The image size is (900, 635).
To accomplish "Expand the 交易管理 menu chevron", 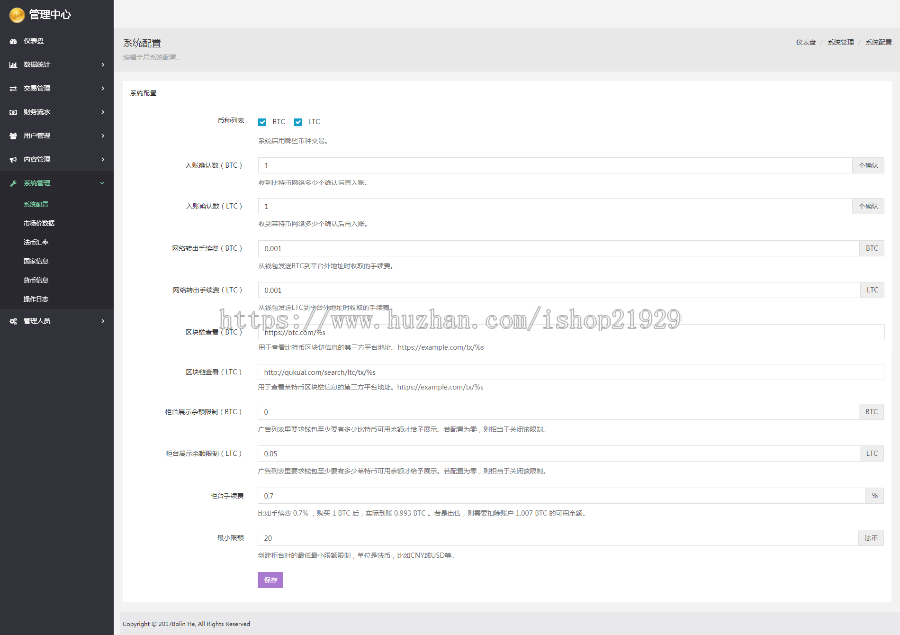I will pos(103,88).
